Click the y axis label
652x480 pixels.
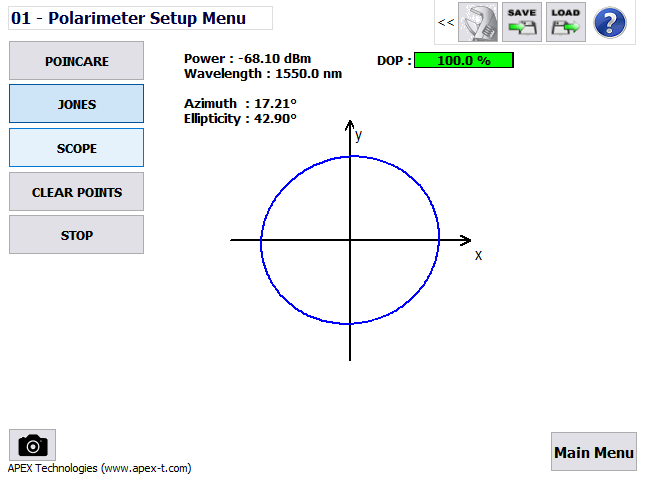point(358,135)
